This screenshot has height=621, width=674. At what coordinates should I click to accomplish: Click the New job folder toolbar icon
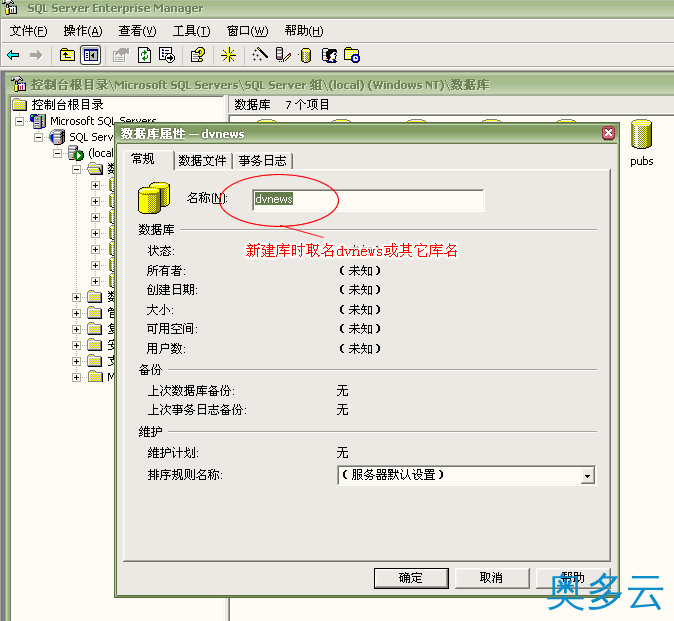[x=352, y=55]
